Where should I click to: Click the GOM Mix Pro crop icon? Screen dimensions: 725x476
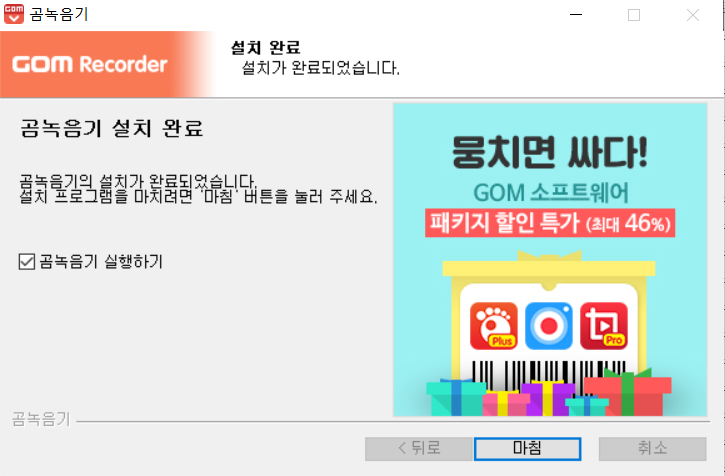(603, 326)
